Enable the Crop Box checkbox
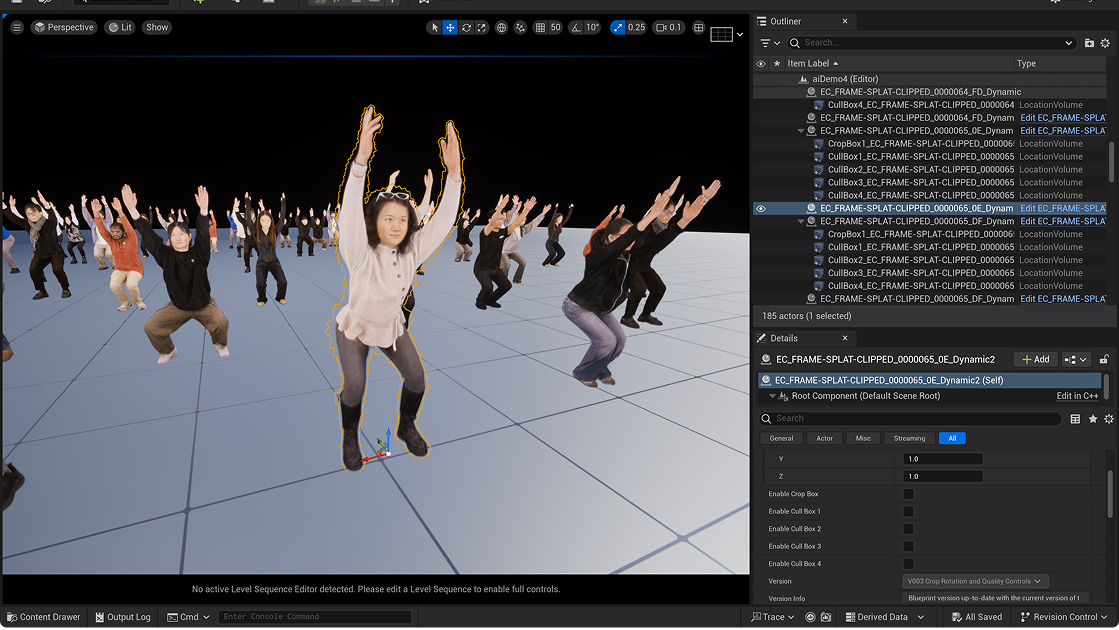This screenshot has width=1119, height=630. [908, 494]
